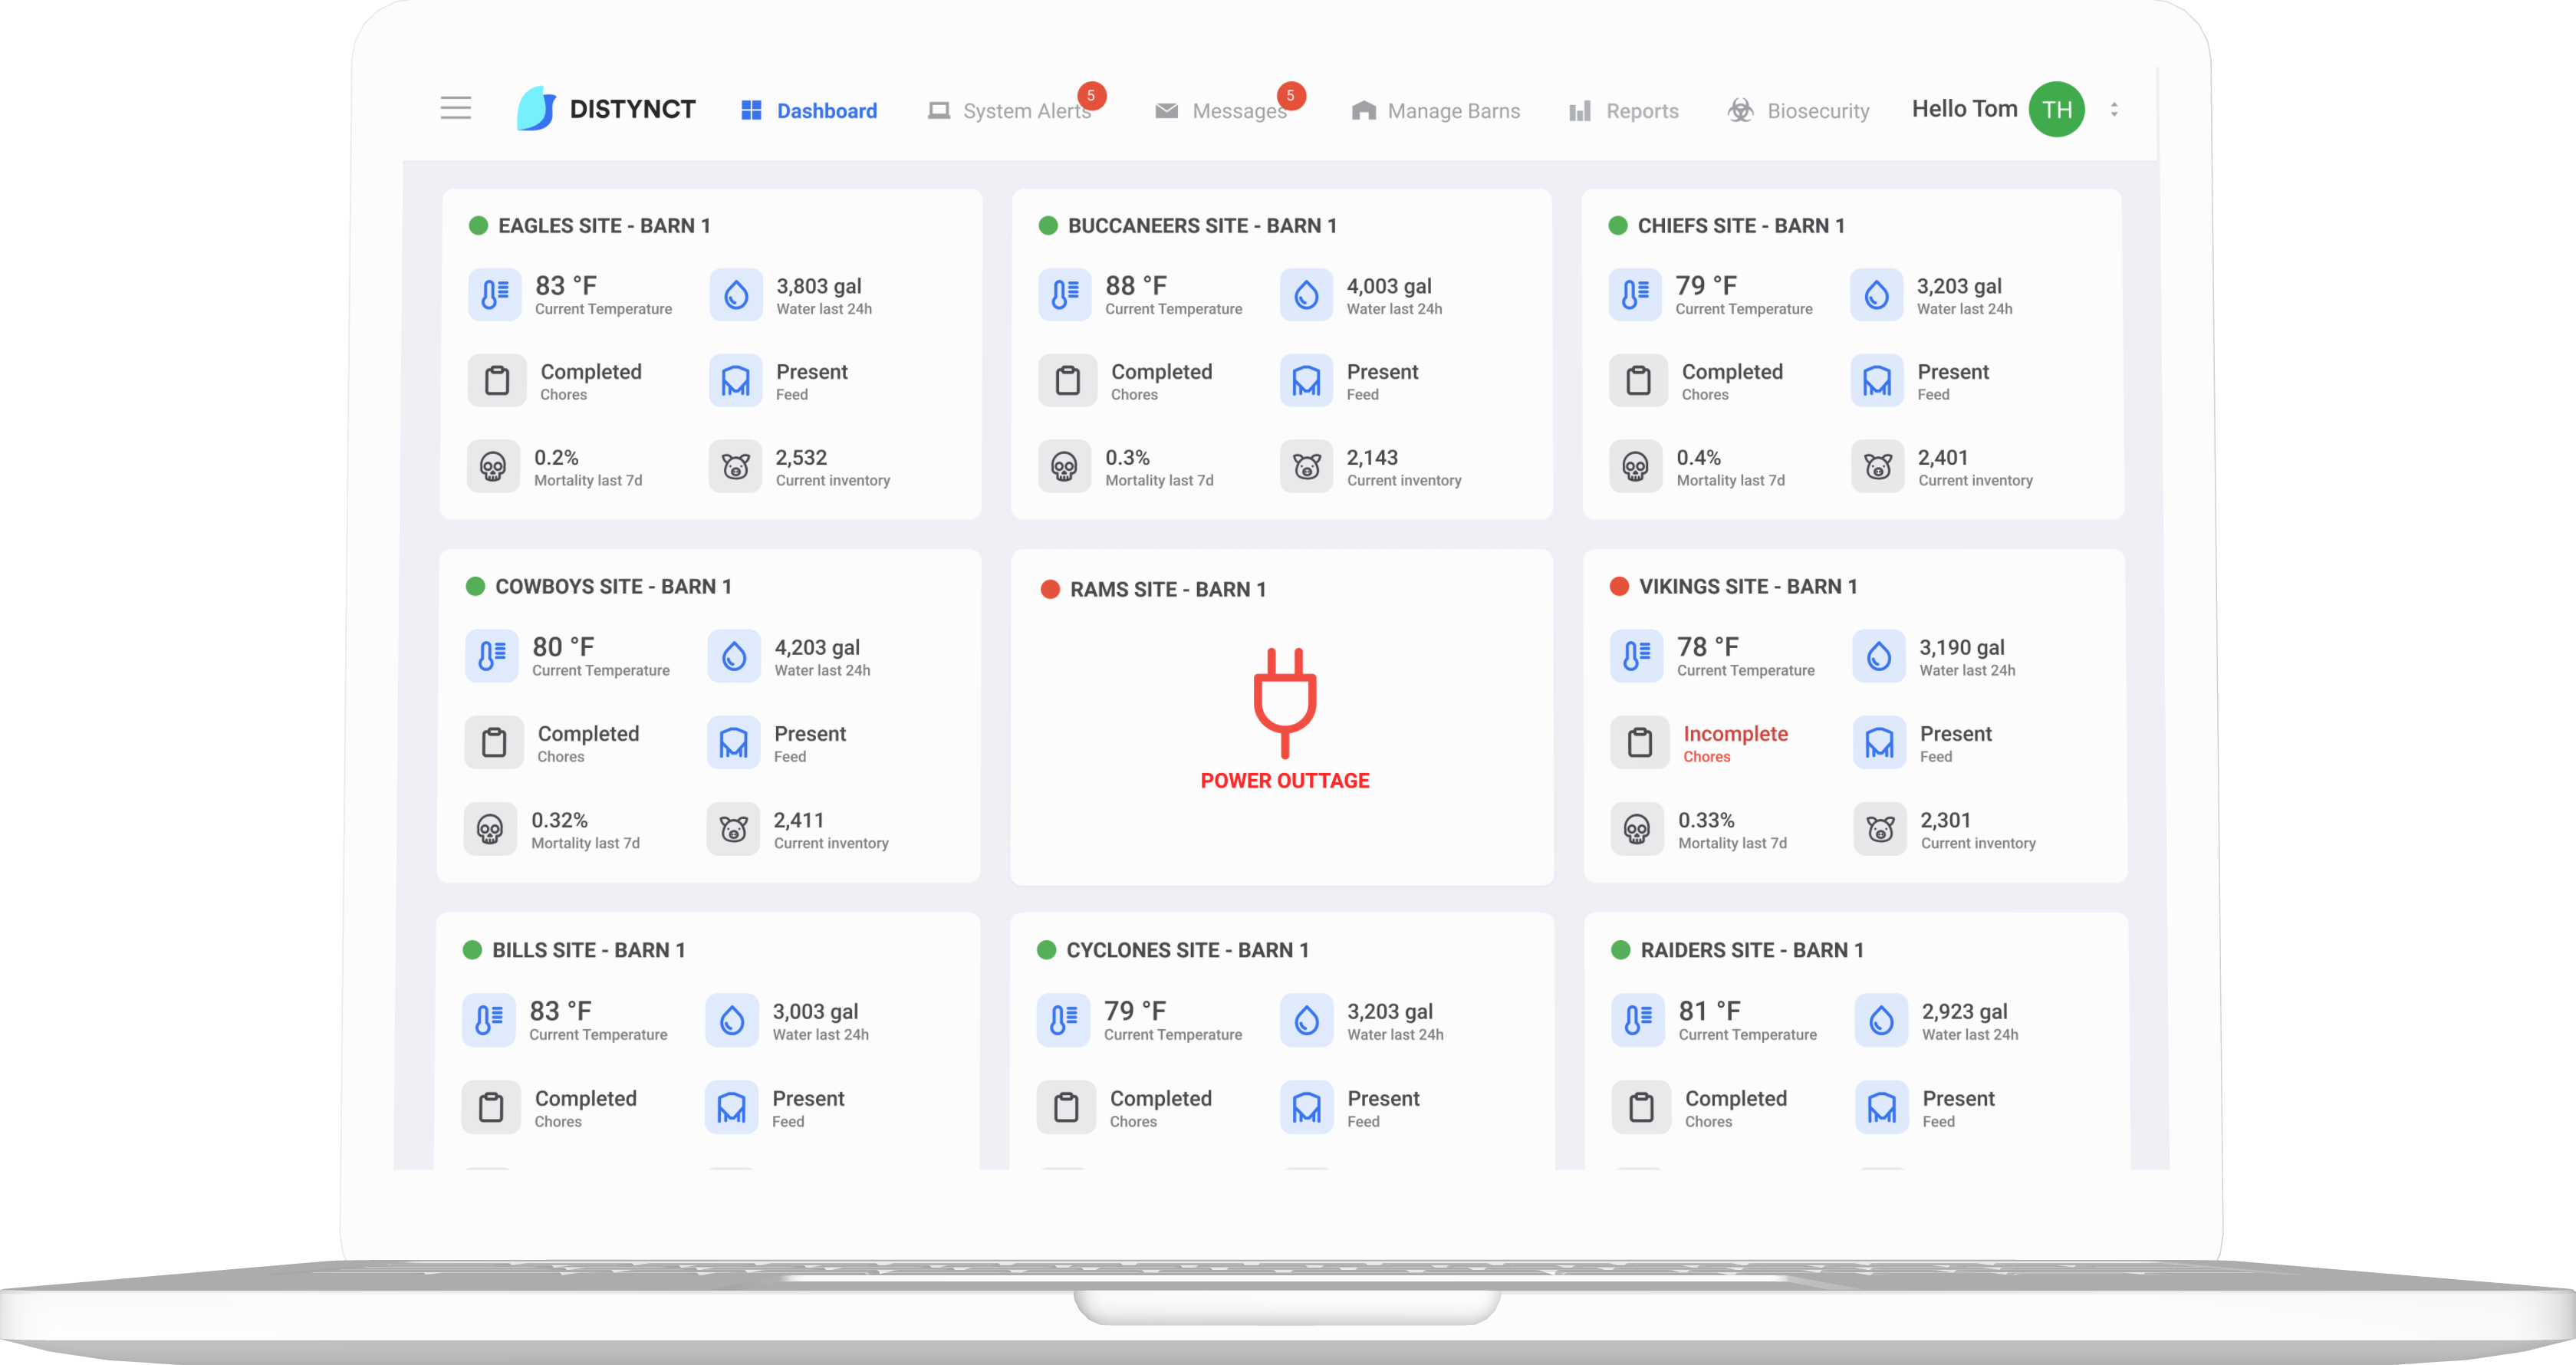
Task: Click Eagles Site water drop icon
Action: 736,294
